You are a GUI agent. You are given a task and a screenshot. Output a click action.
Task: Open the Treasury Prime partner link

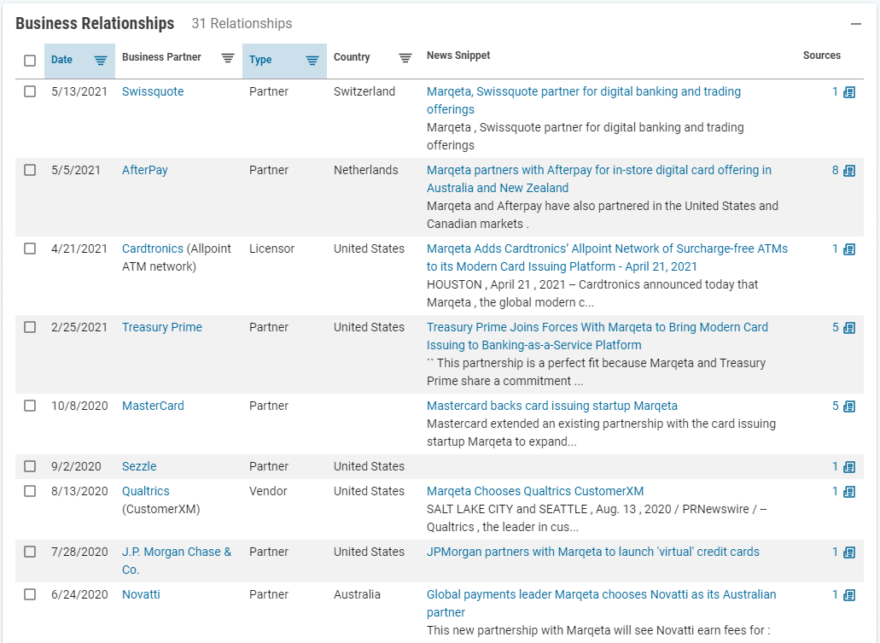pyautogui.click(x=162, y=327)
